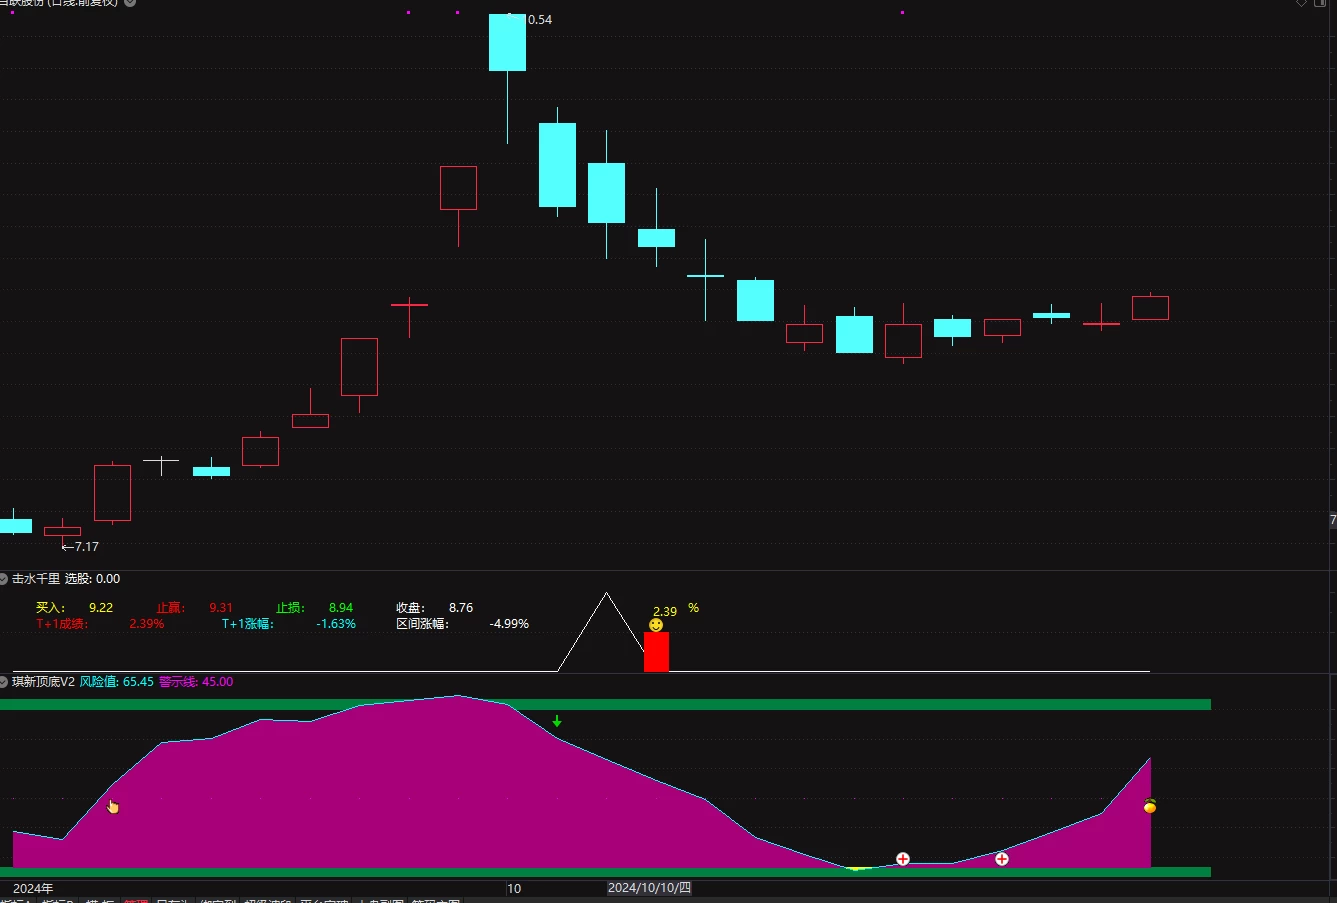Click the 买入 price 9.22
This screenshot has width=1337, height=903.
[x=101, y=608]
